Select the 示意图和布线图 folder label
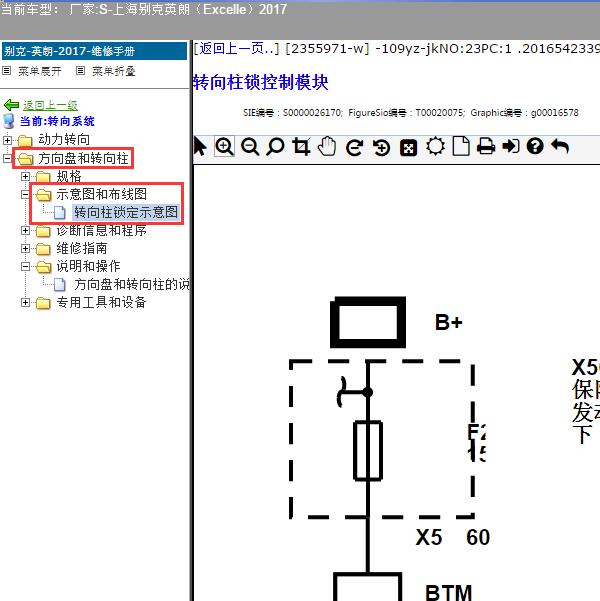This screenshot has width=600, height=601. 102,194
